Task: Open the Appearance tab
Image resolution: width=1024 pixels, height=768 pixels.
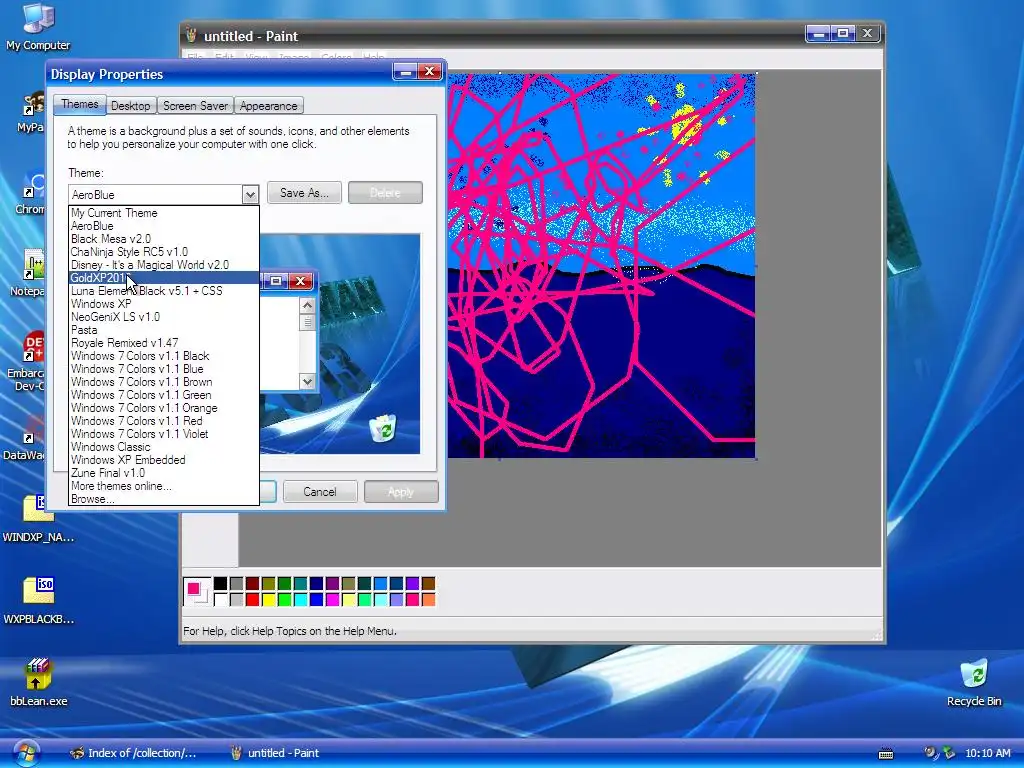Action: (268, 106)
